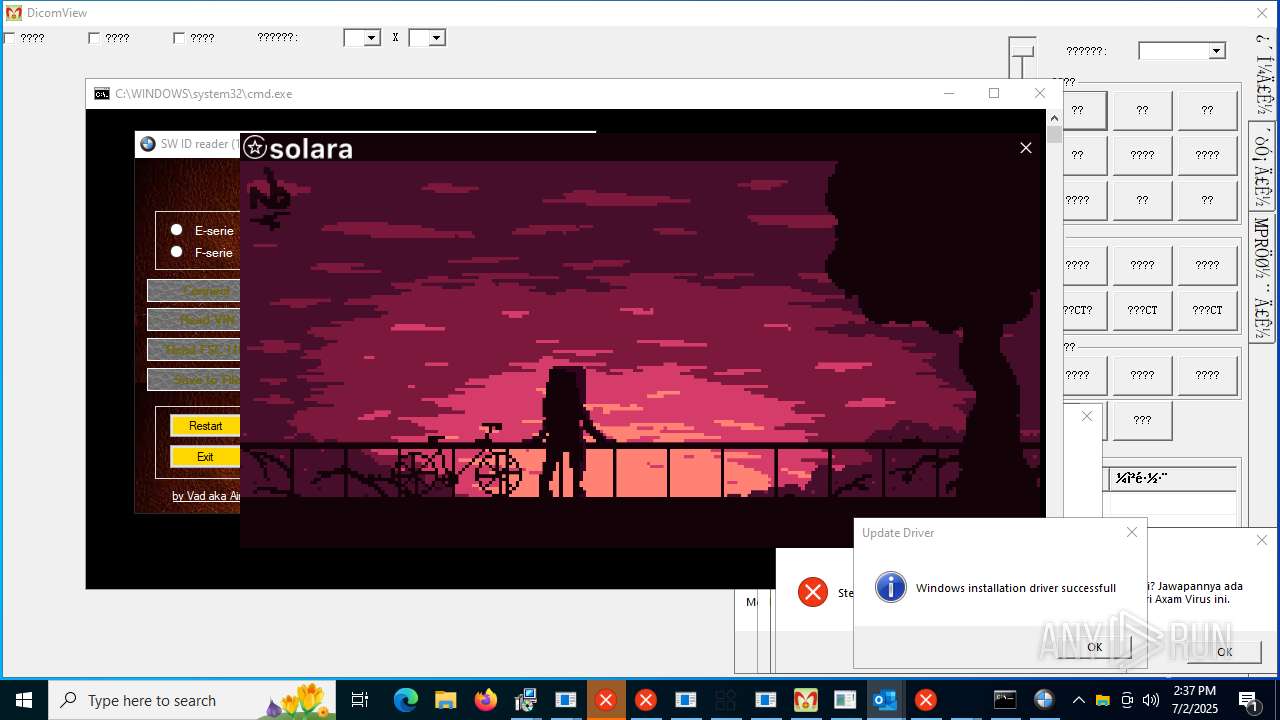Switch to the MPR vertical tab
1280x720 pixels.
[x=1262, y=278]
